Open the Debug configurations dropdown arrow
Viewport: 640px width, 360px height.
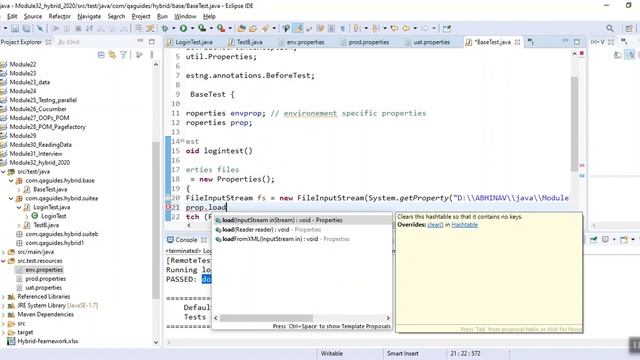point(173,29)
